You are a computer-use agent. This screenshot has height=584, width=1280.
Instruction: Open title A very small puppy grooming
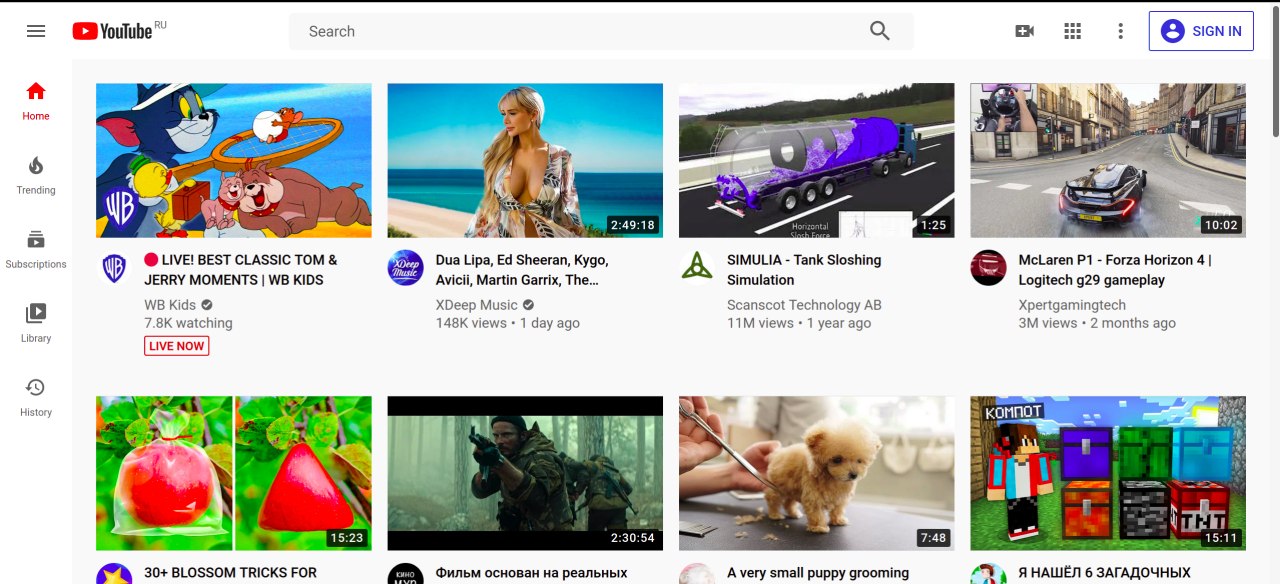818,573
